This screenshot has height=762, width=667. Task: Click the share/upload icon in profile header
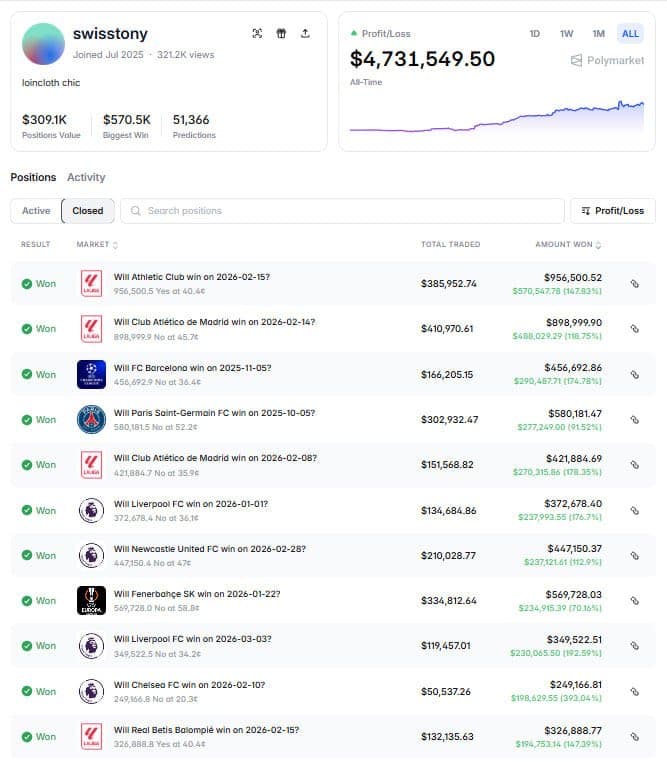coord(305,33)
